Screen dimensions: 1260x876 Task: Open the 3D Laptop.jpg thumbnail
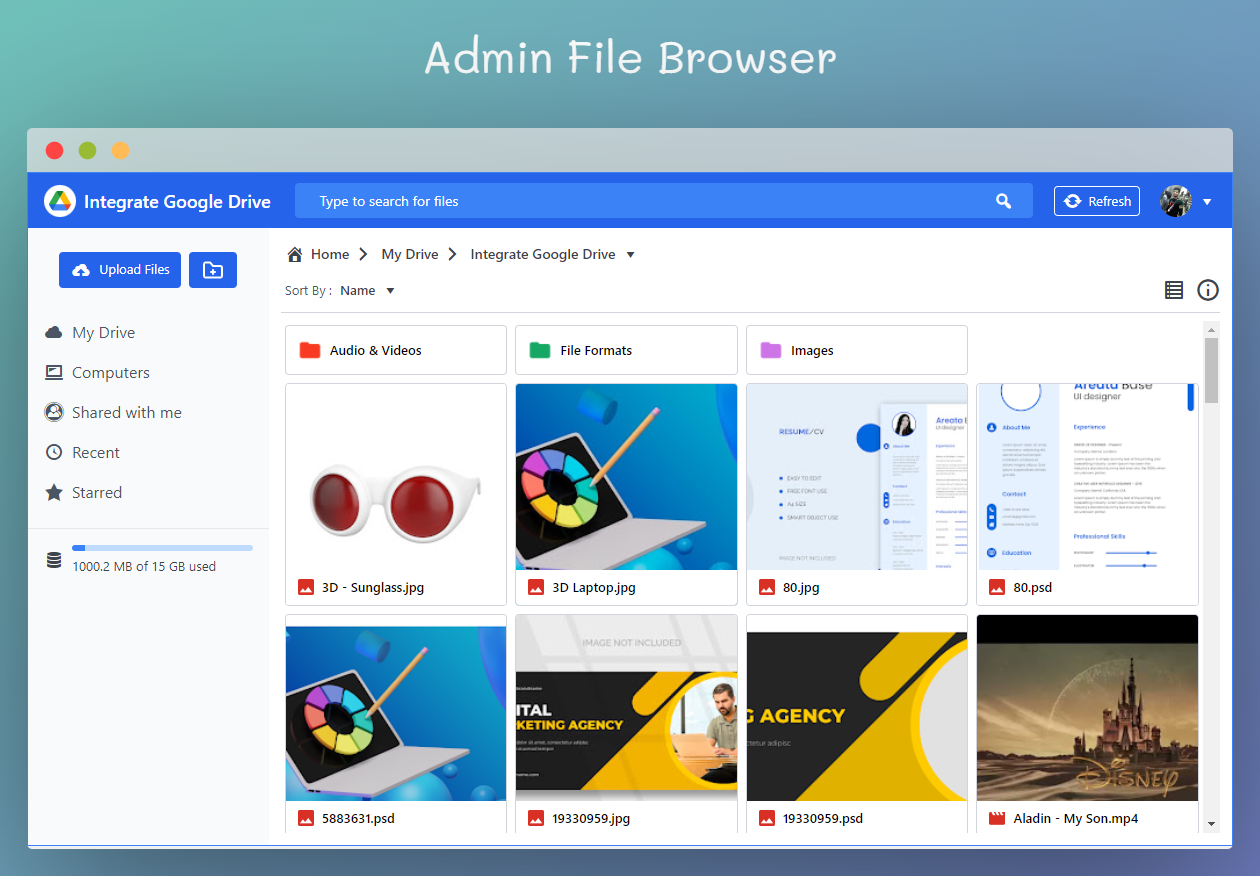coord(626,477)
